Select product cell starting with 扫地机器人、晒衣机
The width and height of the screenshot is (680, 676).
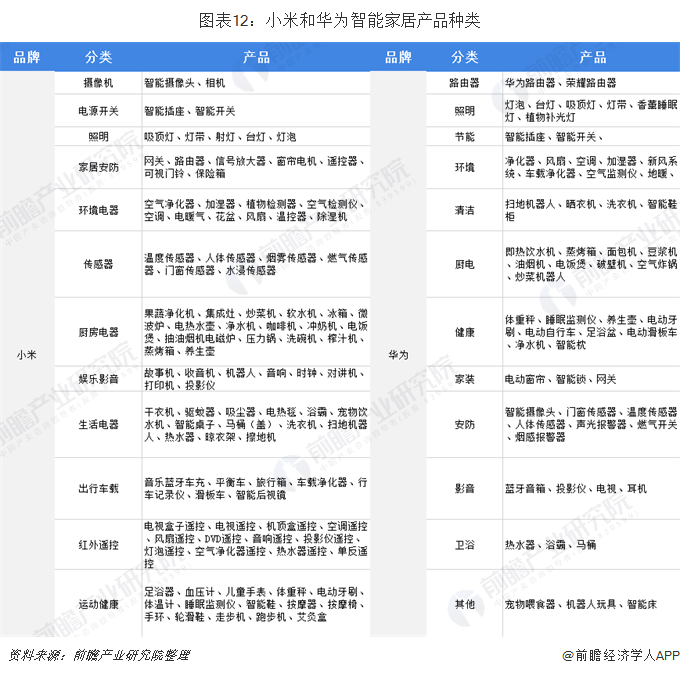coord(591,210)
